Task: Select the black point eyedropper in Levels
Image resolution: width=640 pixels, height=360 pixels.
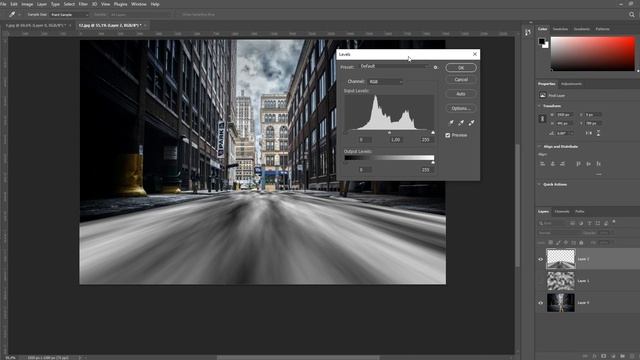Action: pyautogui.click(x=451, y=122)
